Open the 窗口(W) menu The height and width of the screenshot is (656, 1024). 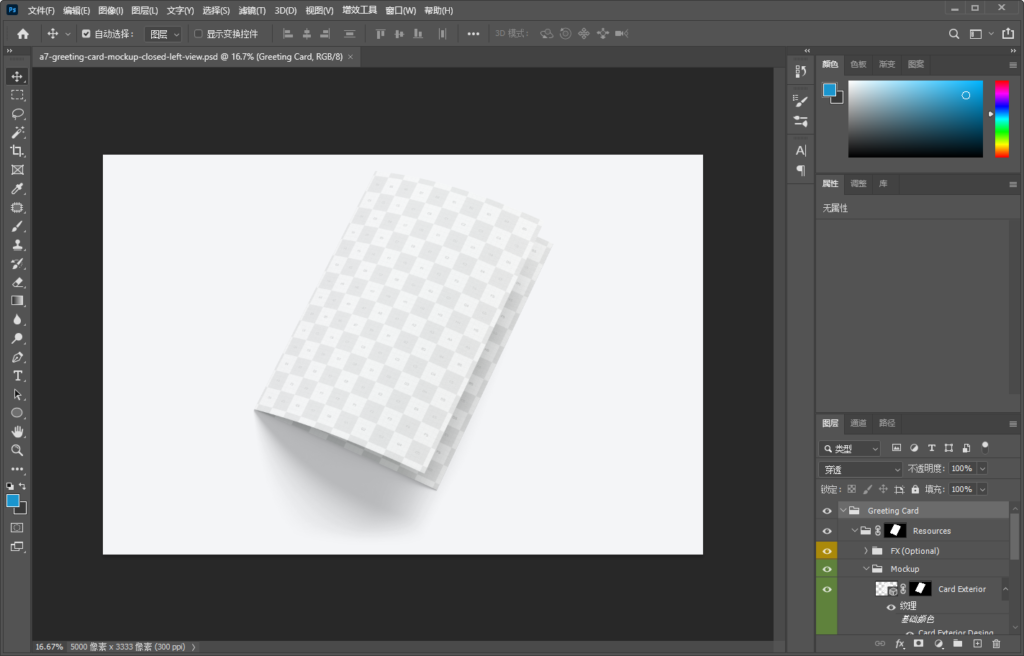click(400, 10)
